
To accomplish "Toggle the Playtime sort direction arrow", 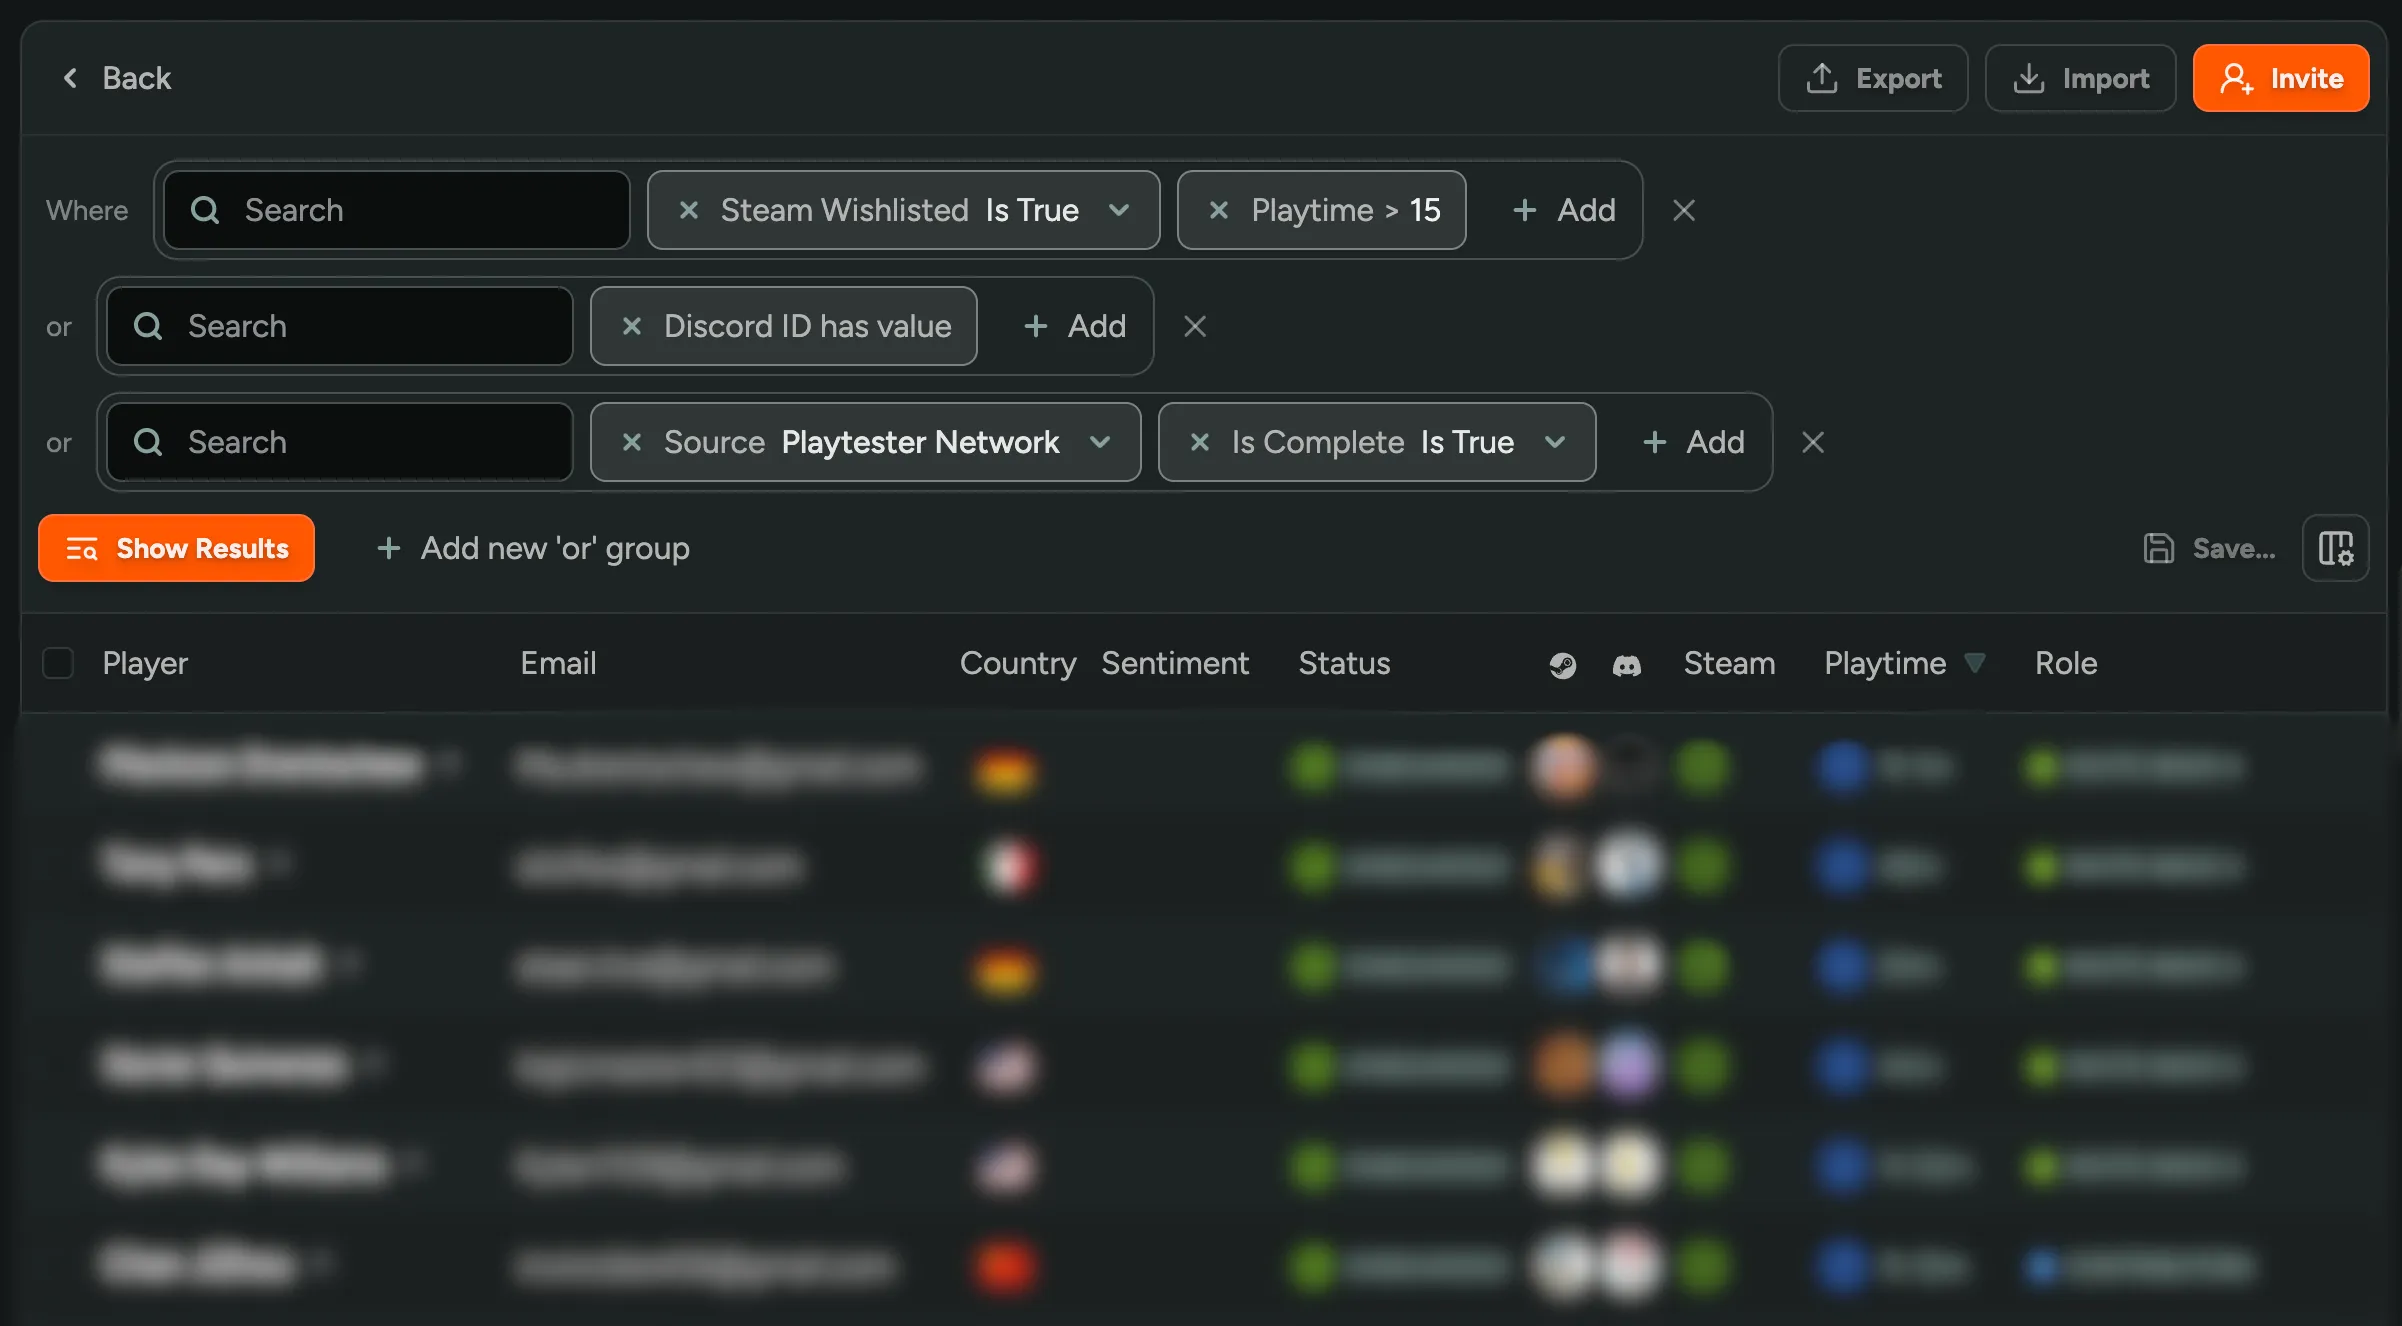I will tap(1975, 663).
